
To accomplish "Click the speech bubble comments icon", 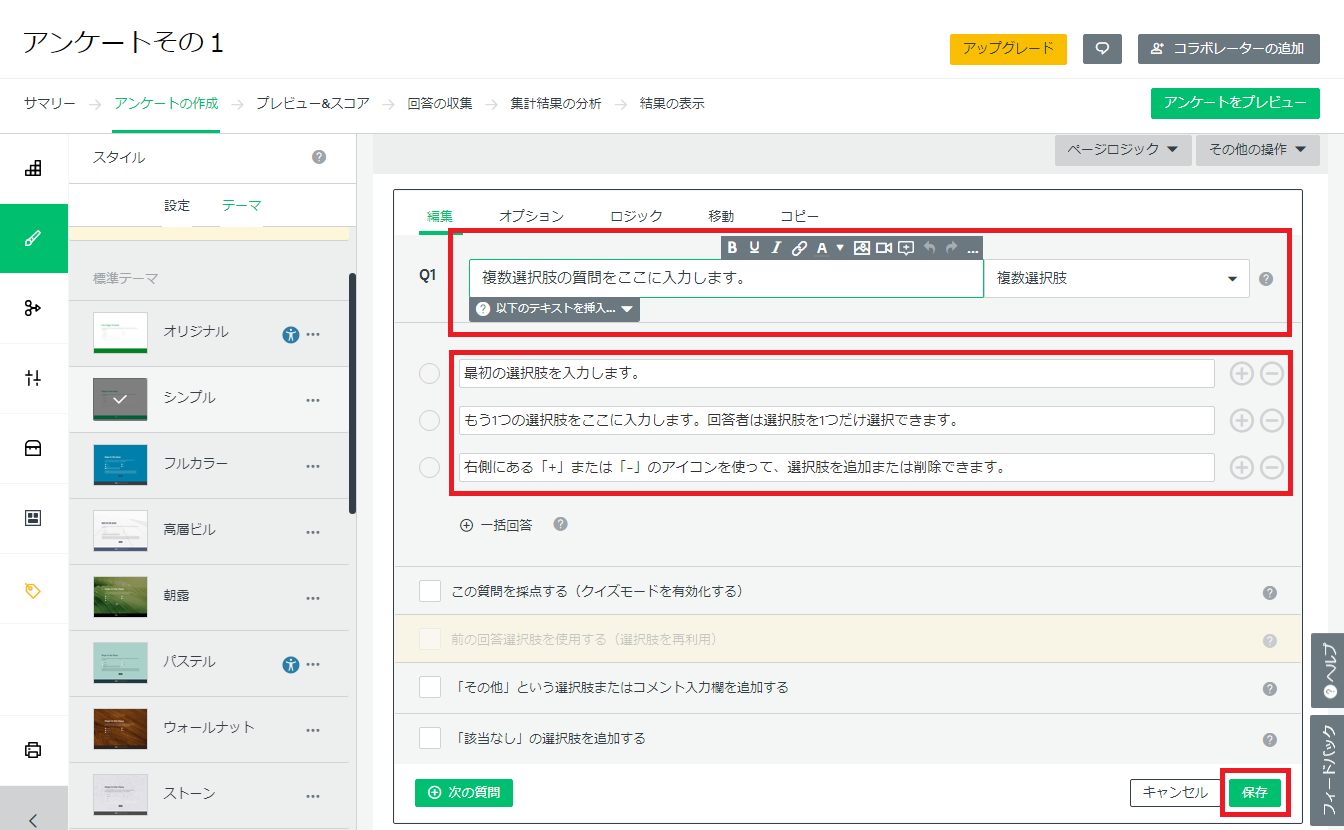I will pos(1102,49).
